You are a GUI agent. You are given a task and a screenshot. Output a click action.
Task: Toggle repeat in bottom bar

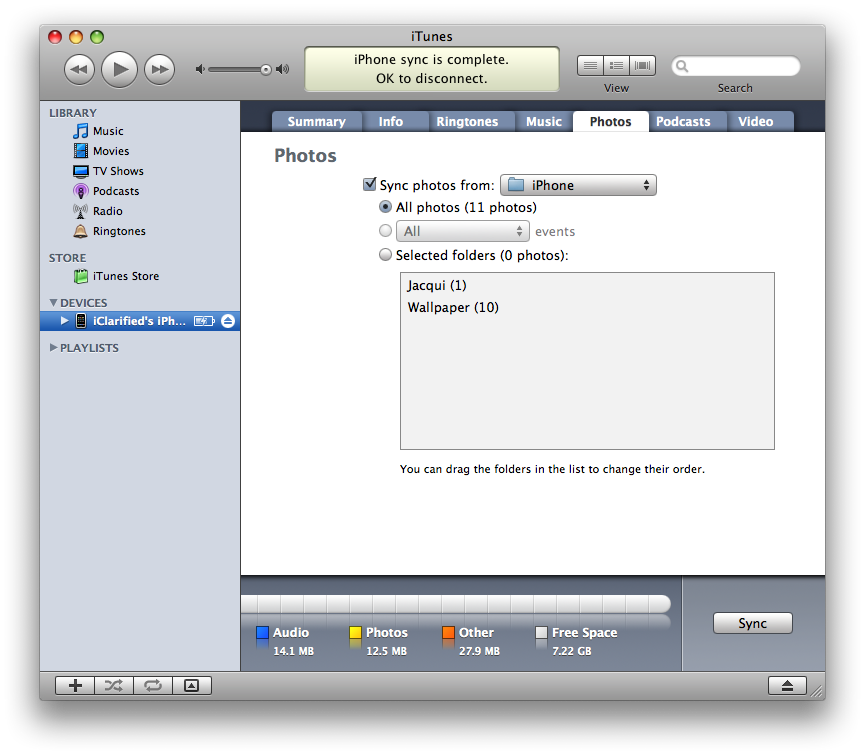153,686
